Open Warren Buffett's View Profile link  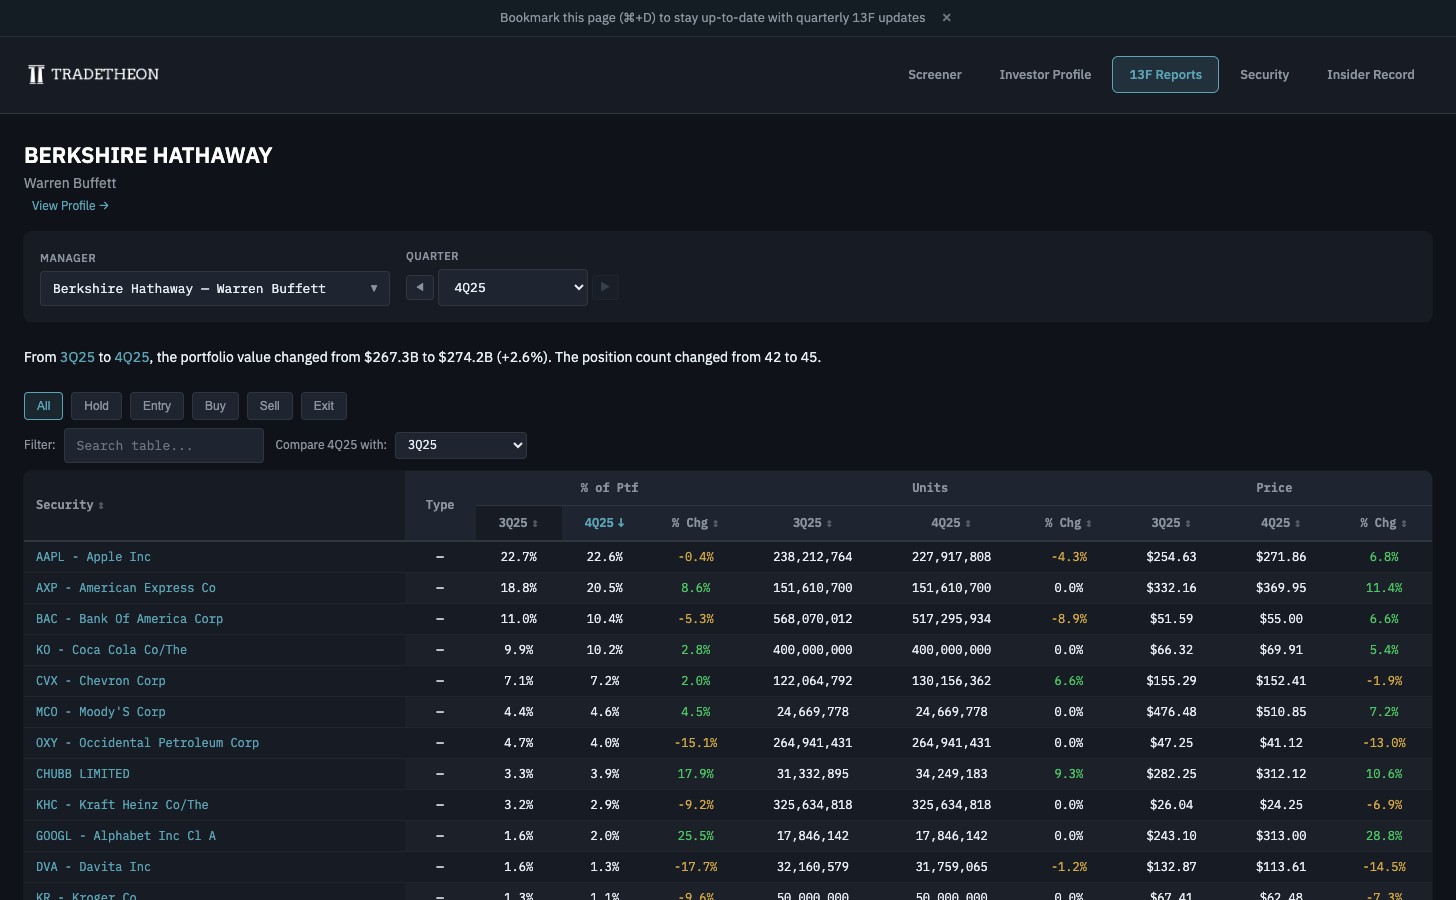click(69, 206)
